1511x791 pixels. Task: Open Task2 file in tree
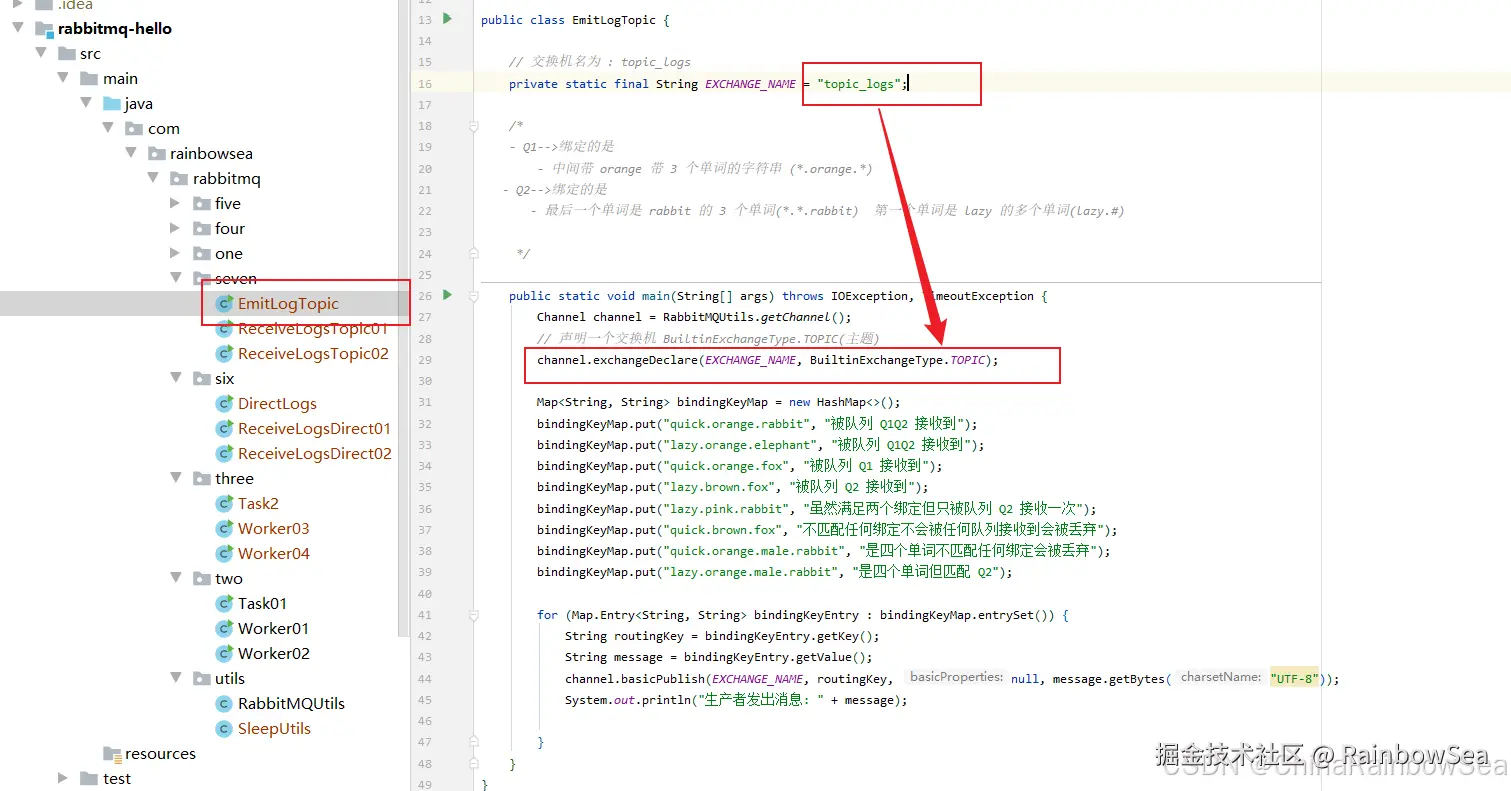258,503
